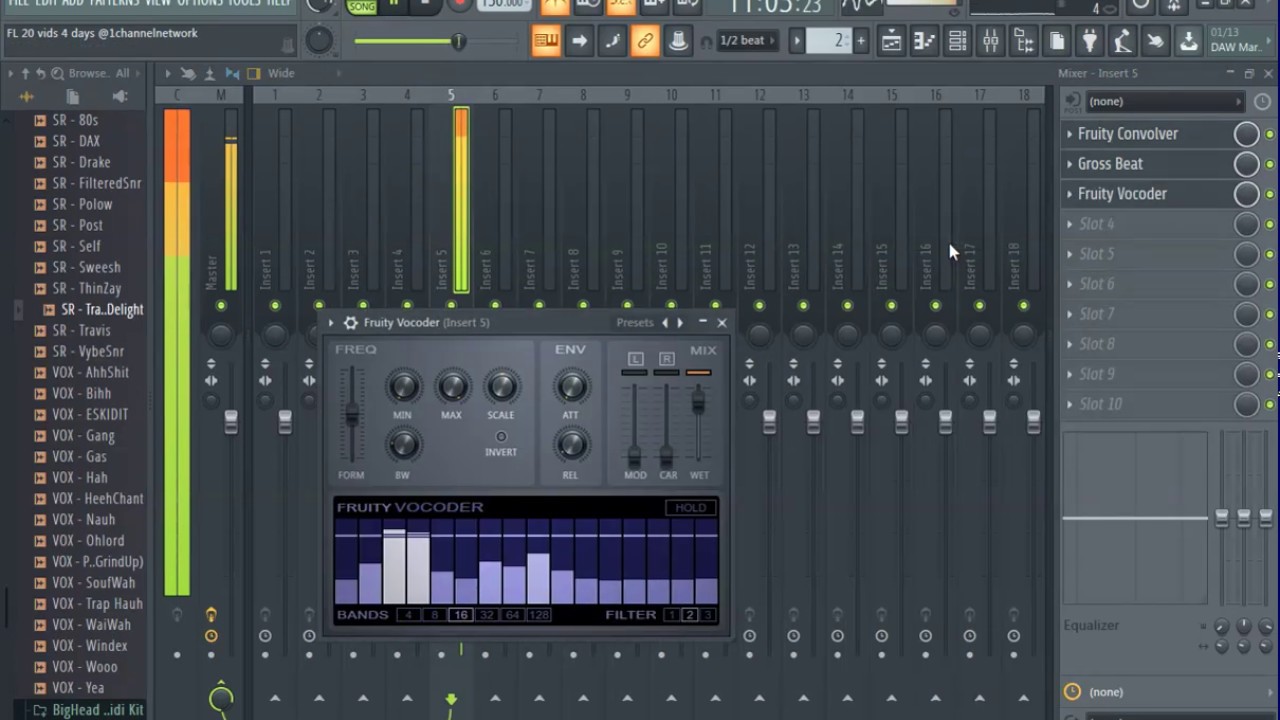The image size is (1280, 720).
Task: Toggle the R channel button in vocoder MIX
Action: pyautogui.click(x=667, y=358)
